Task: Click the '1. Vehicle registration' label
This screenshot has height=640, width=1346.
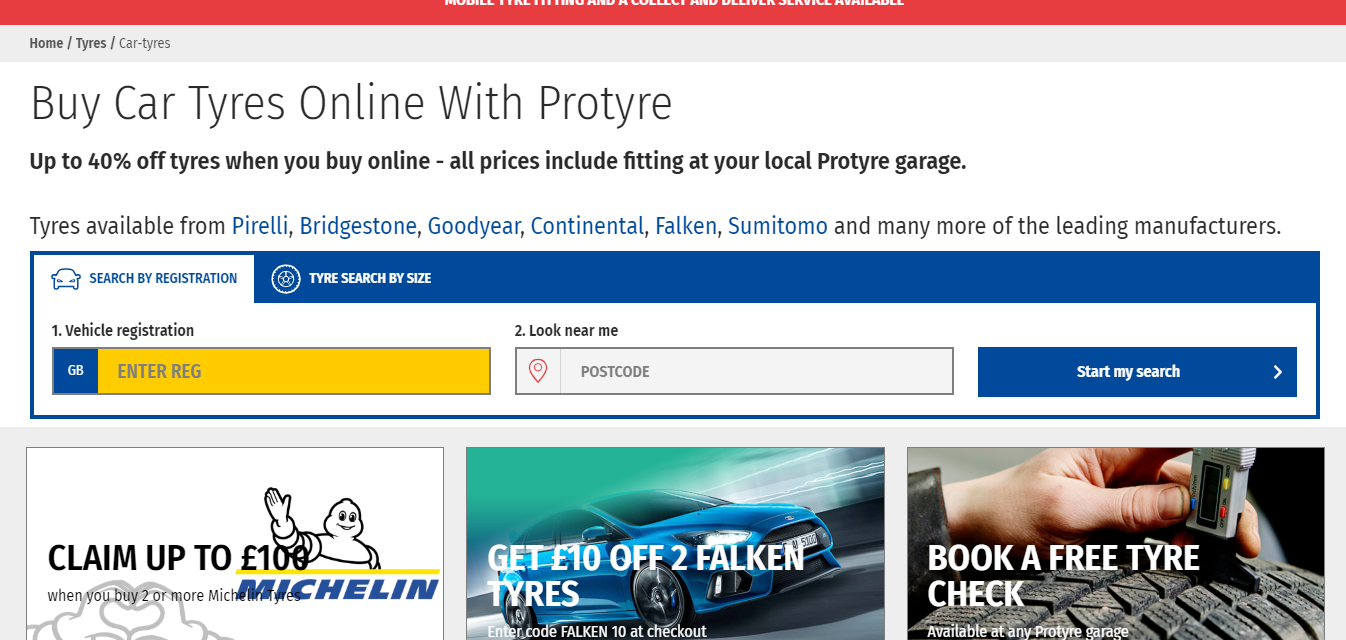Action: [123, 331]
